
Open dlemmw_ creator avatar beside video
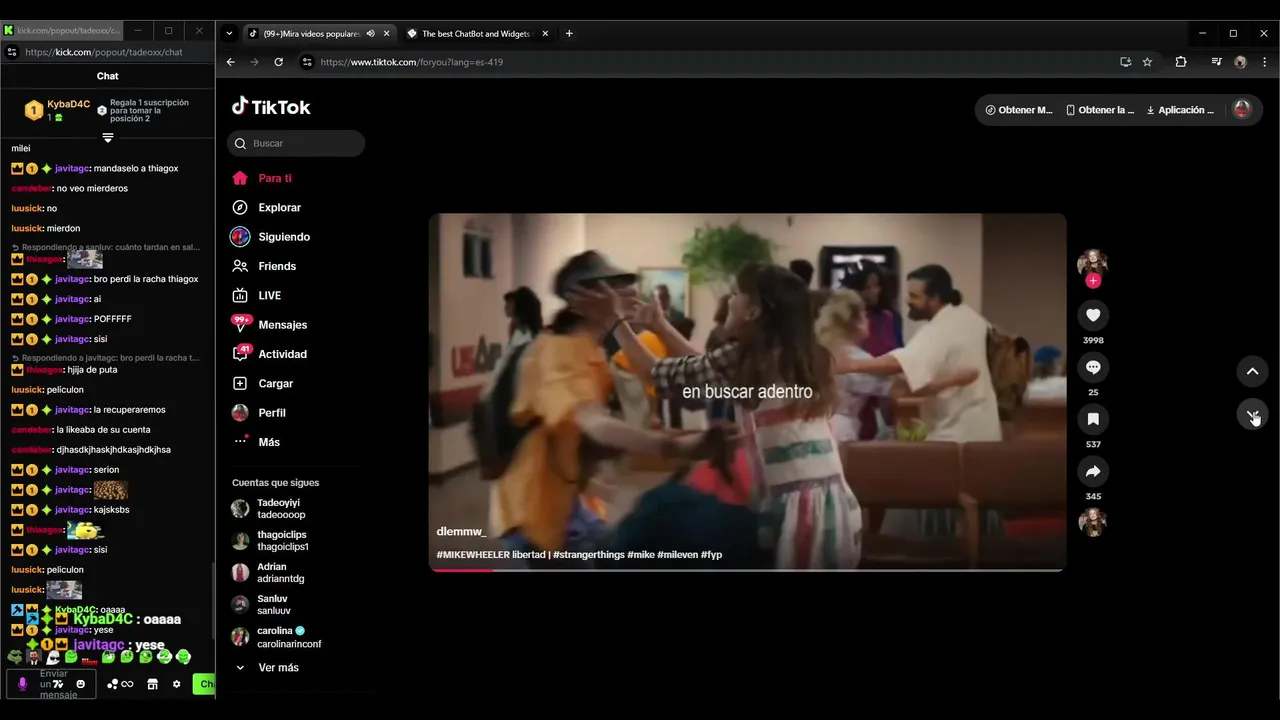1092,263
